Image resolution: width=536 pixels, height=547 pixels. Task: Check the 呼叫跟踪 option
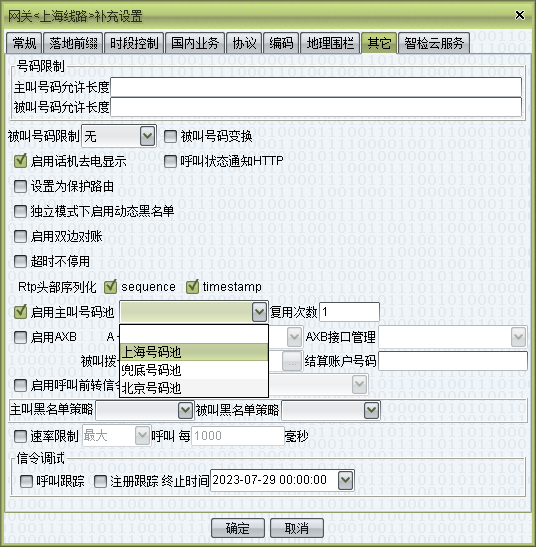(27, 481)
